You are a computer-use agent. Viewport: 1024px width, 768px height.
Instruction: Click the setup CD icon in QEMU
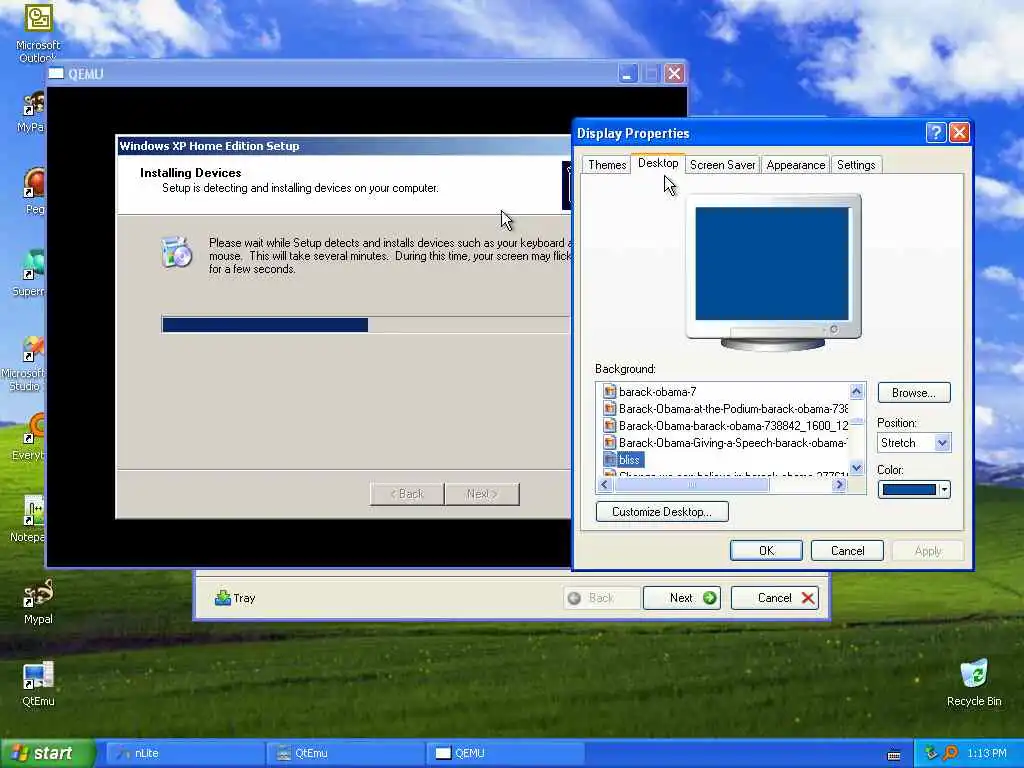tap(176, 252)
